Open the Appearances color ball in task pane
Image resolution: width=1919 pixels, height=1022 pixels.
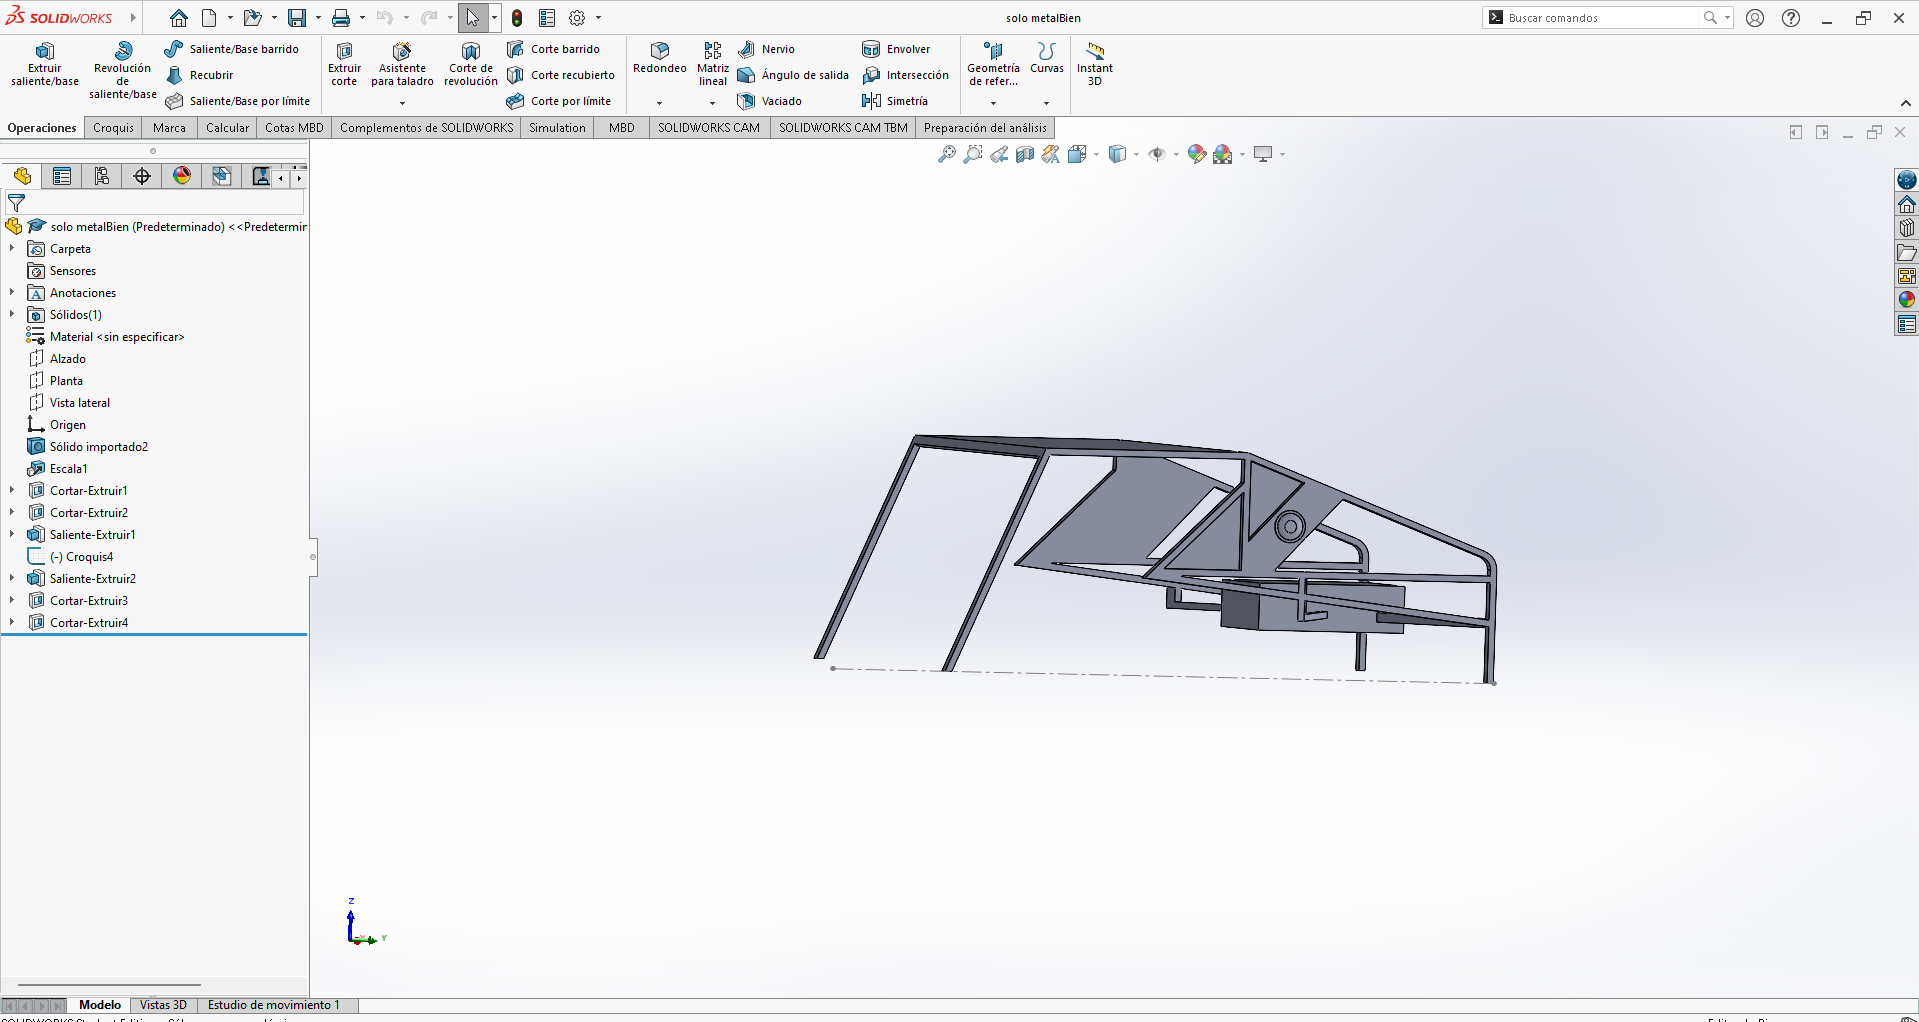[x=1907, y=300]
